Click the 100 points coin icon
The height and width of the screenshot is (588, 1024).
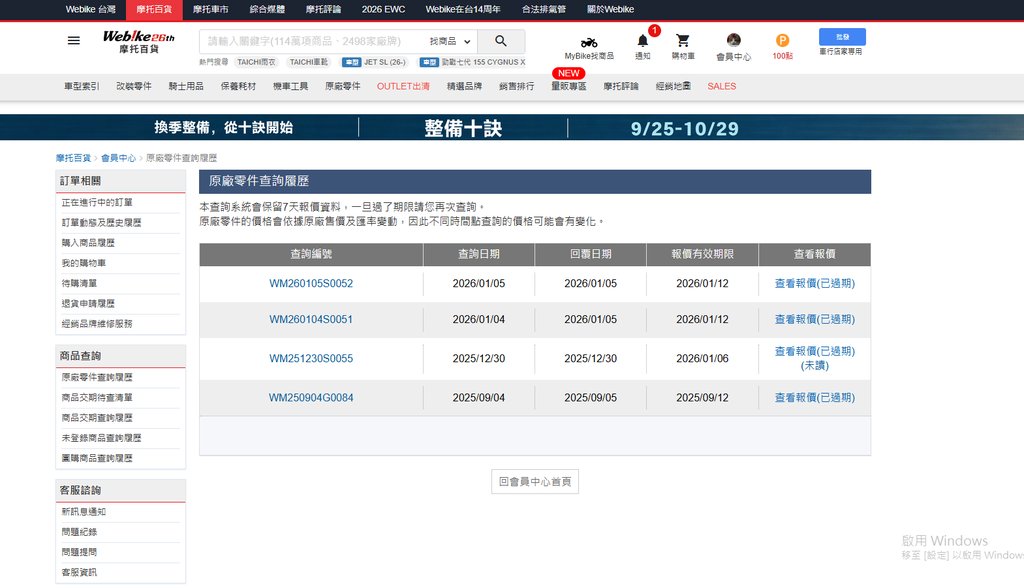point(782,41)
